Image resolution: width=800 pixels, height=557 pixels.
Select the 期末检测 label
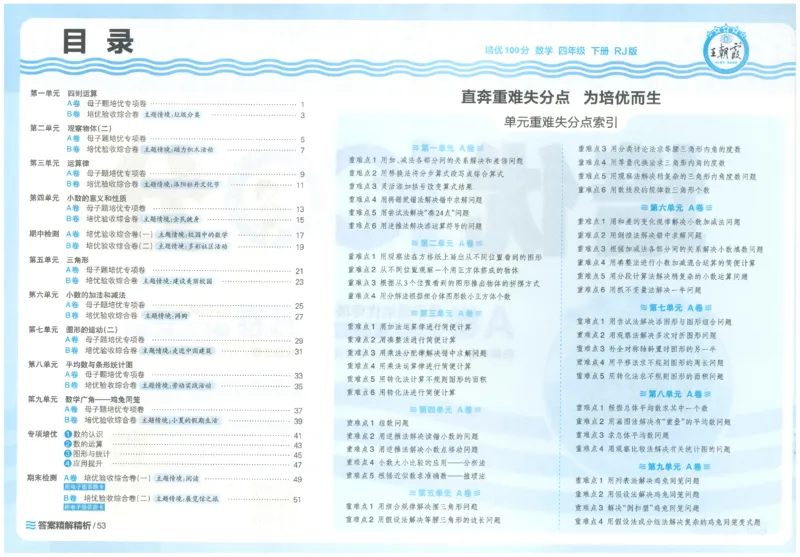(x=42, y=478)
